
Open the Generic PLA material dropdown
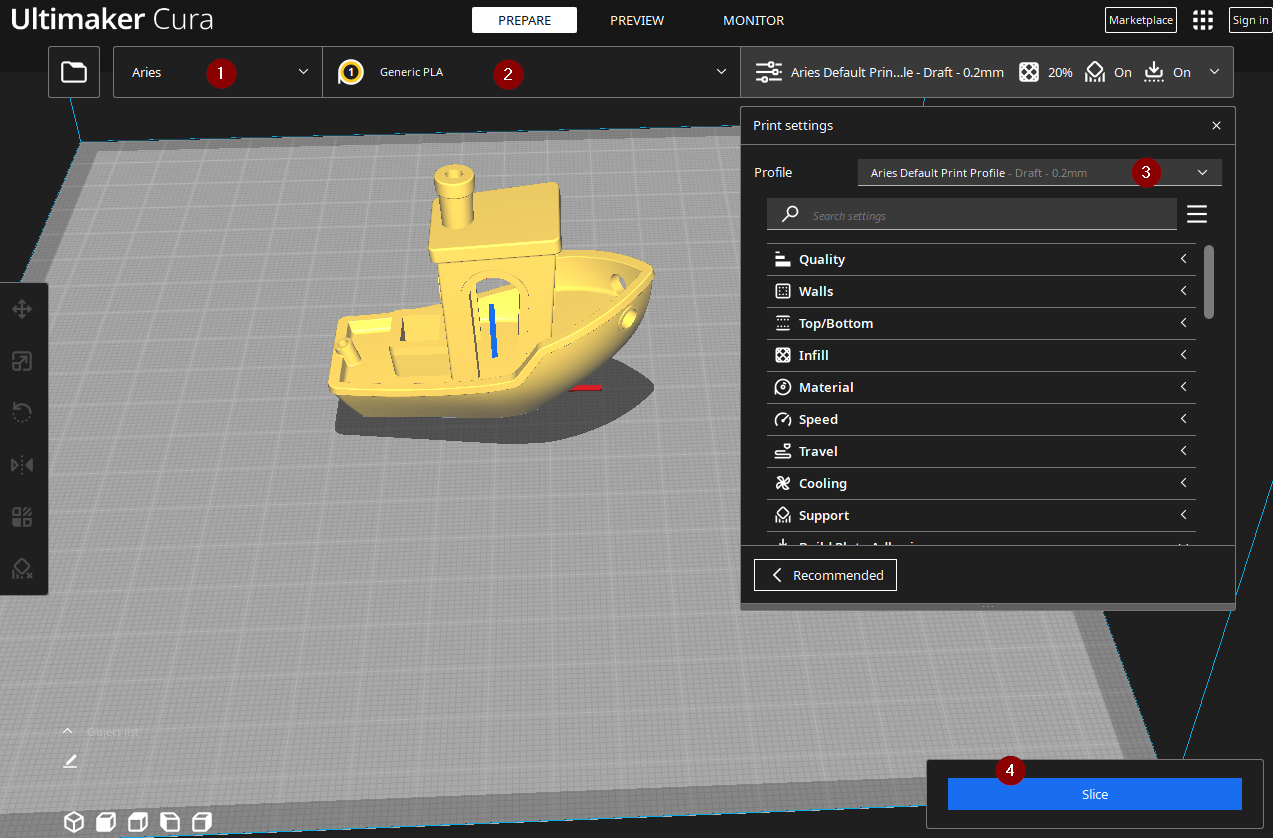click(x=531, y=72)
